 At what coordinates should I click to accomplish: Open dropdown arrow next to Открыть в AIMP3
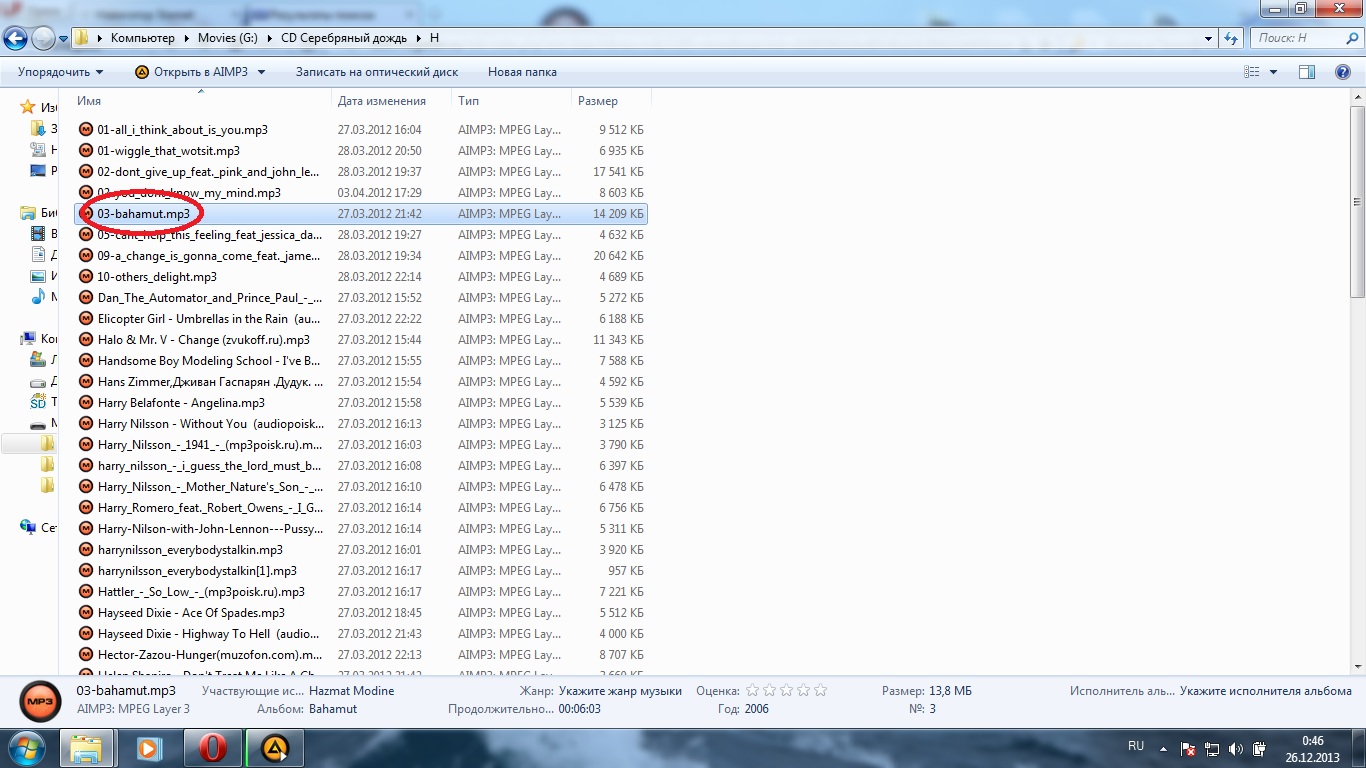click(x=261, y=72)
